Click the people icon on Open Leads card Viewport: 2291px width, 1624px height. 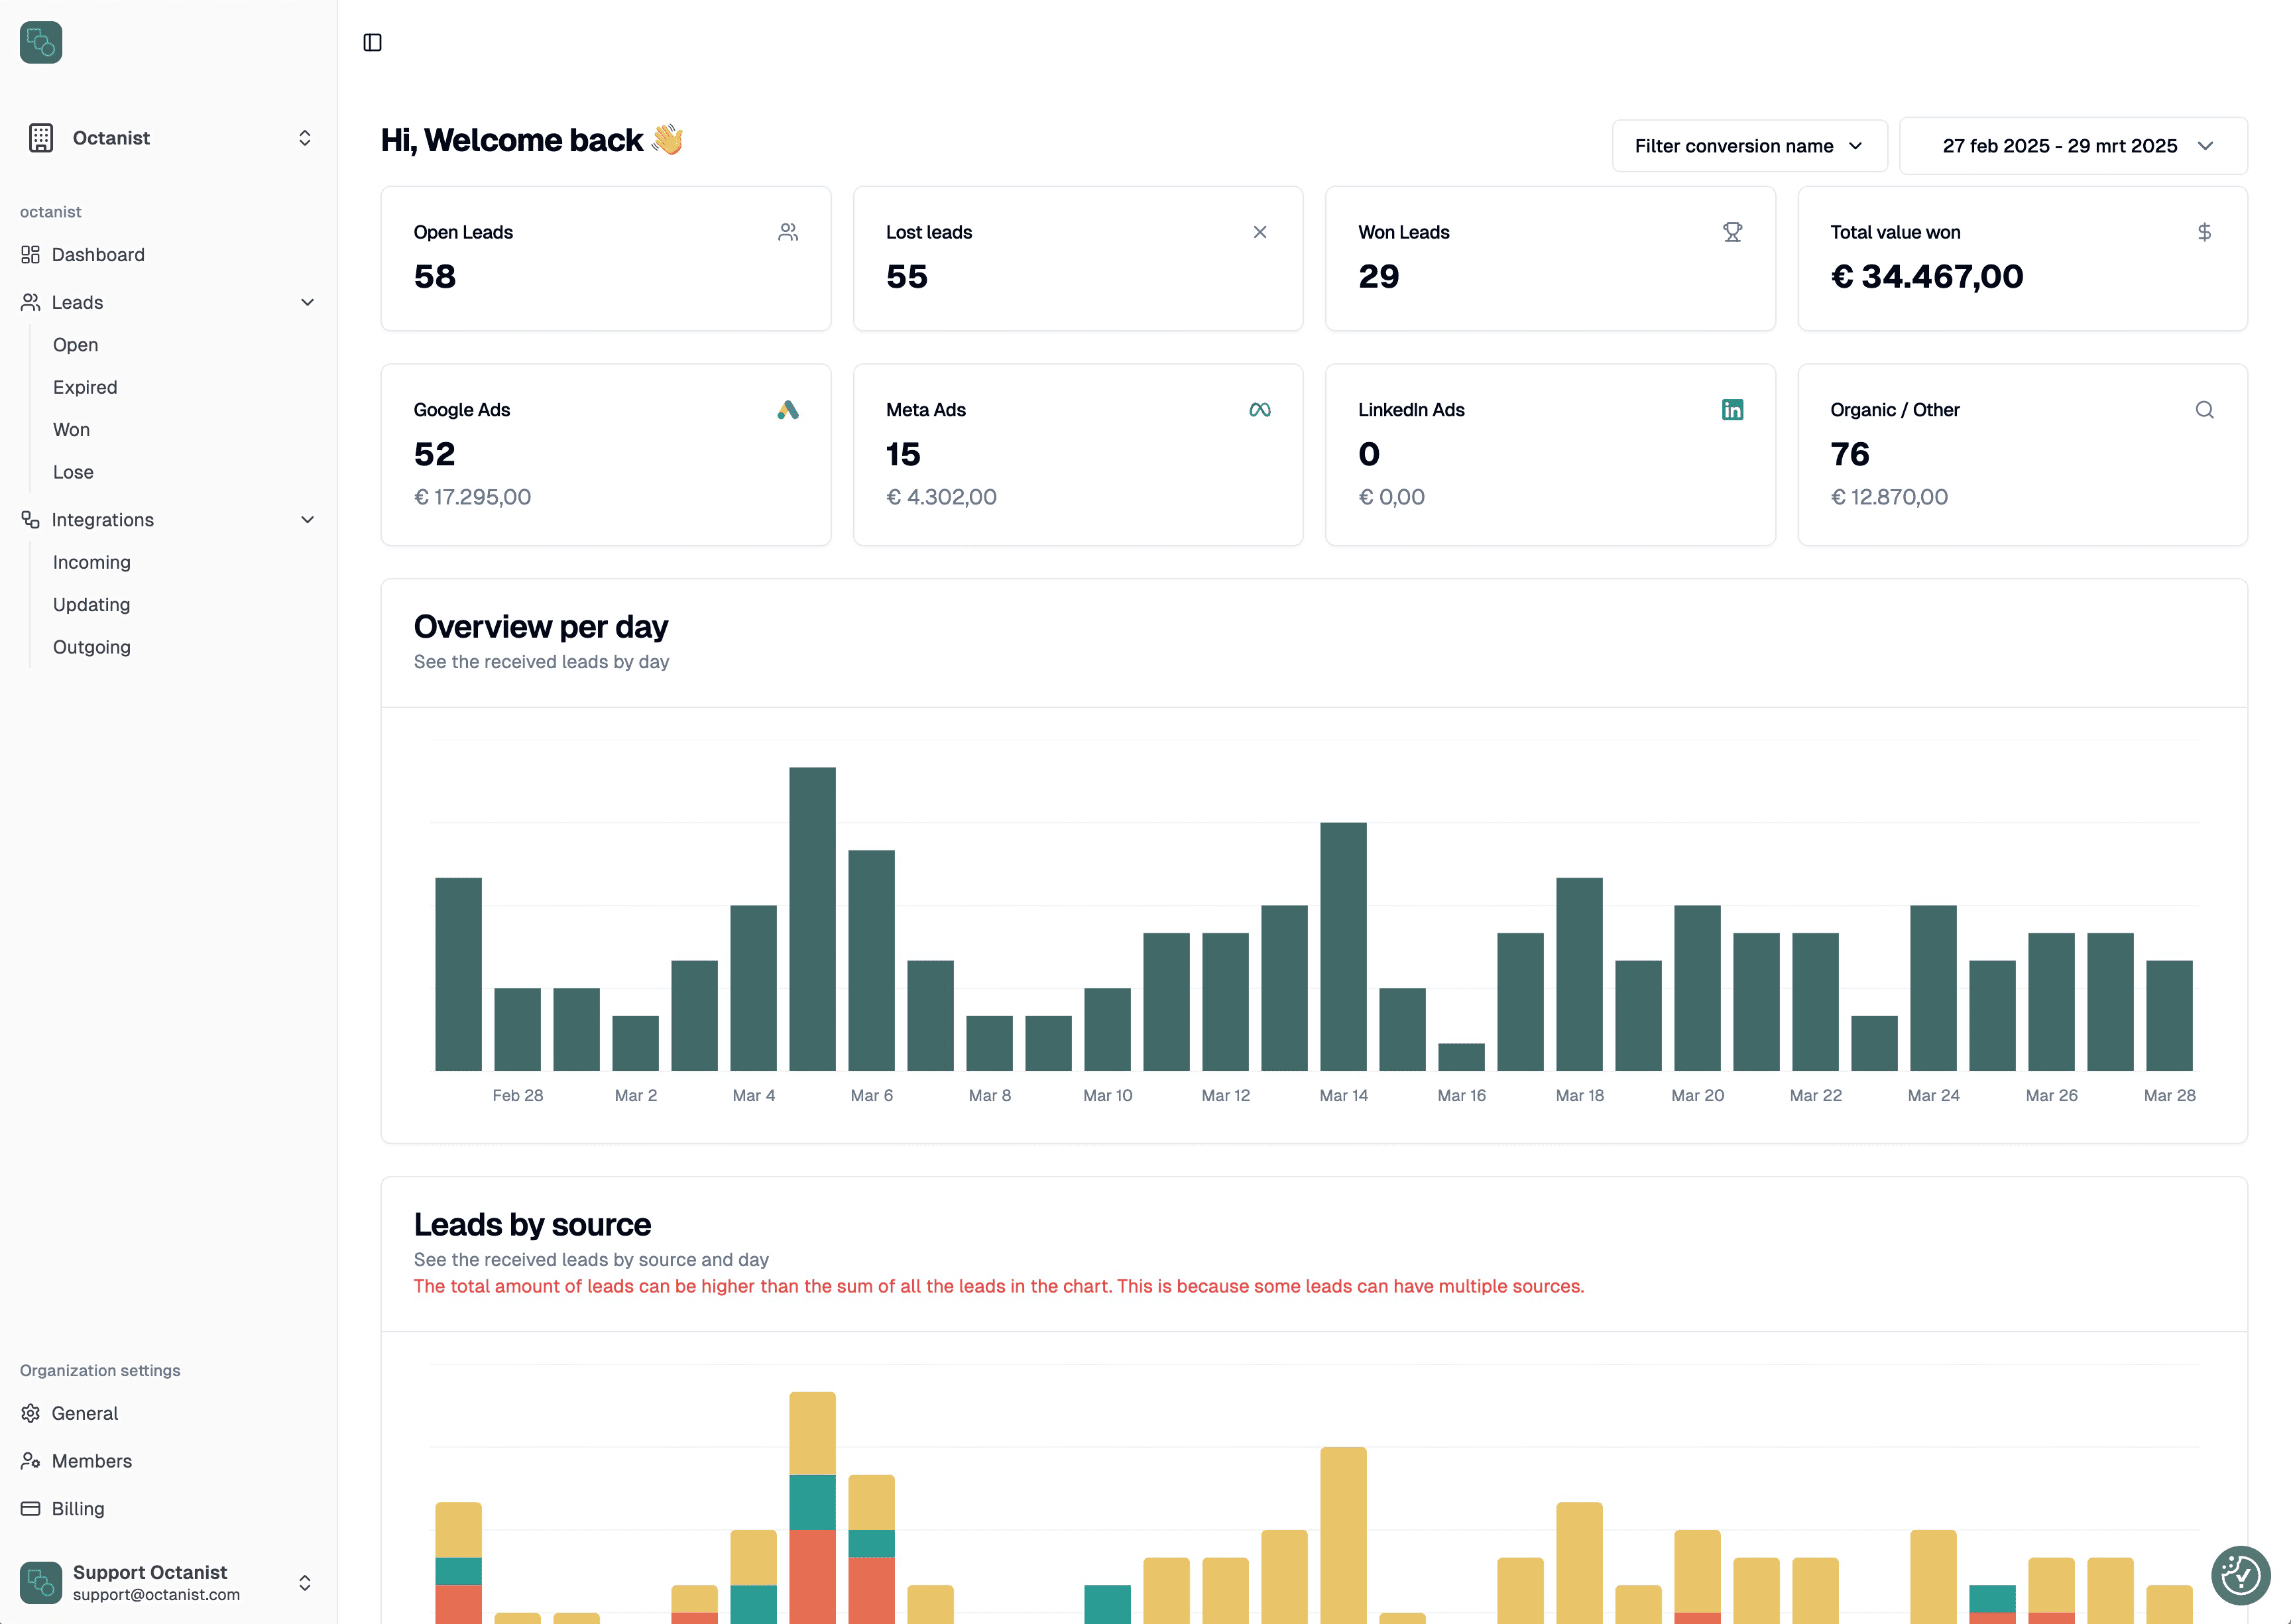point(788,231)
